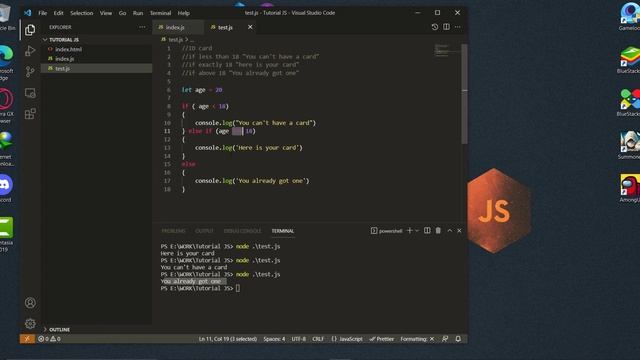Click the editor minimap

(x=447, y=51)
